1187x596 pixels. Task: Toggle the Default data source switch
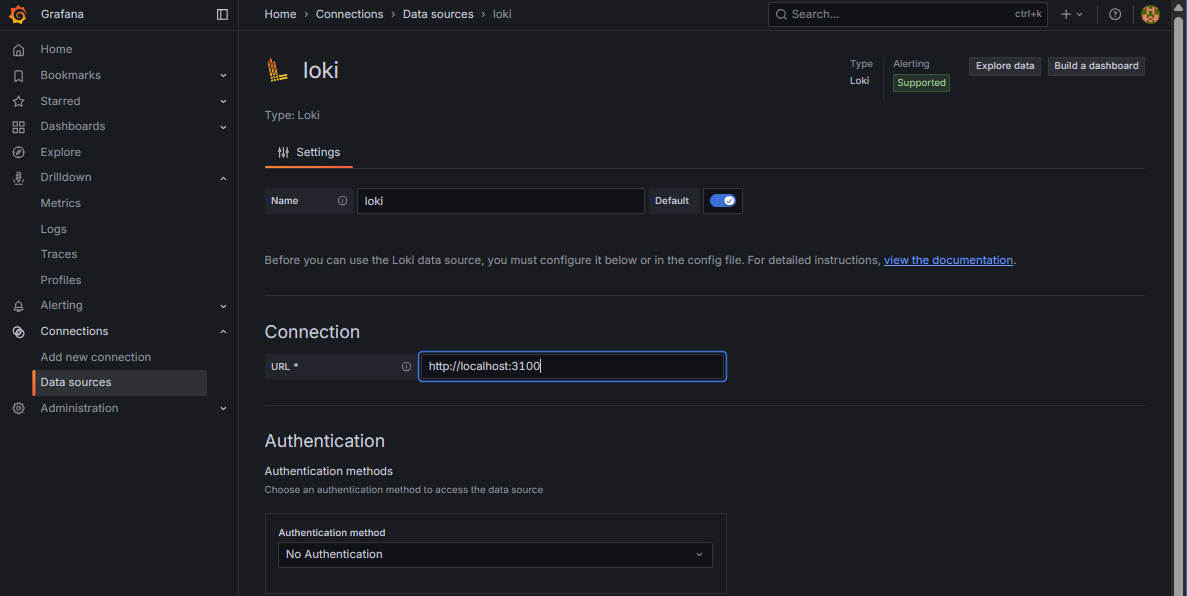(722, 201)
